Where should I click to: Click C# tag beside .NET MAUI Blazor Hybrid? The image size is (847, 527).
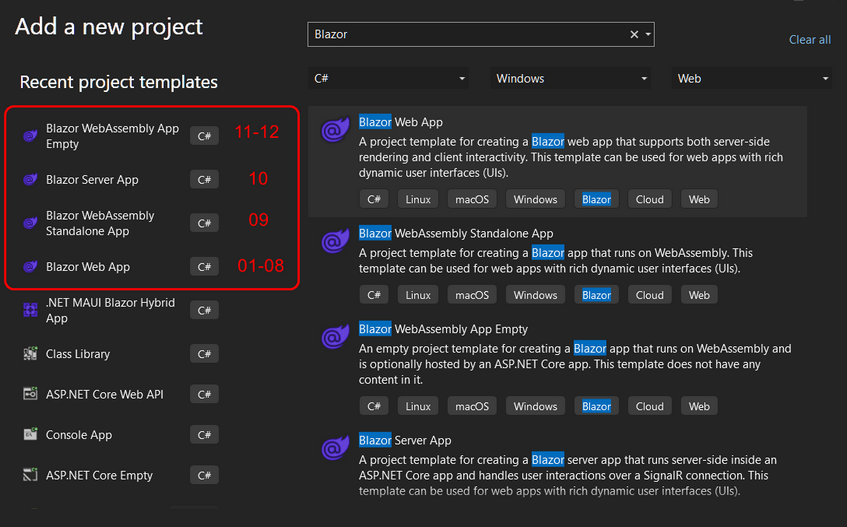(x=204, y=310)
